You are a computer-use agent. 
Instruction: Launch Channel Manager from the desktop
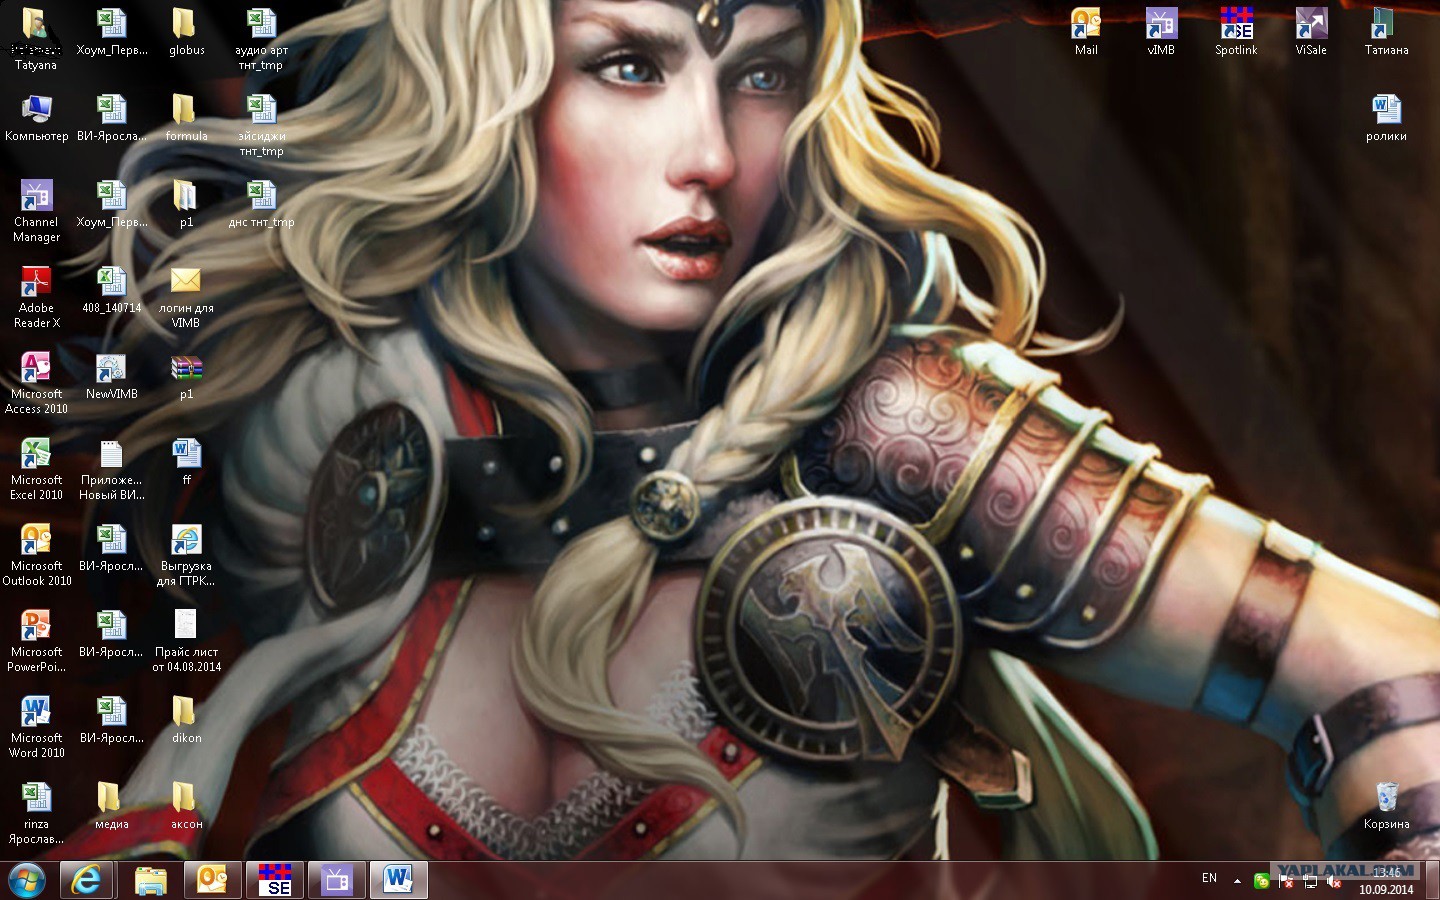pyautogui.click(x=36, y=212)
